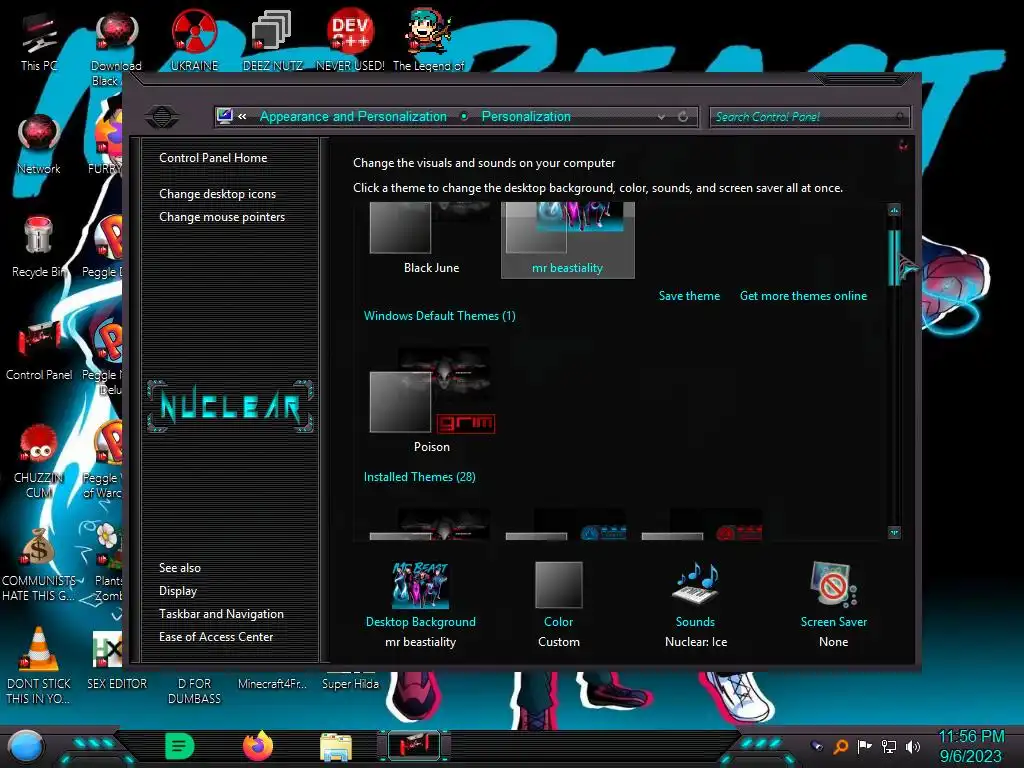This screenshot has height=768, width=1024.
Task: Open the Sounds settings icon
Action: tap(696, 583)
